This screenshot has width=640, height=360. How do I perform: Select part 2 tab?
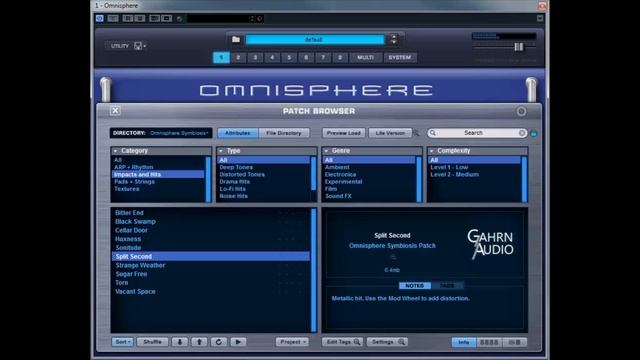coord(238,58)
